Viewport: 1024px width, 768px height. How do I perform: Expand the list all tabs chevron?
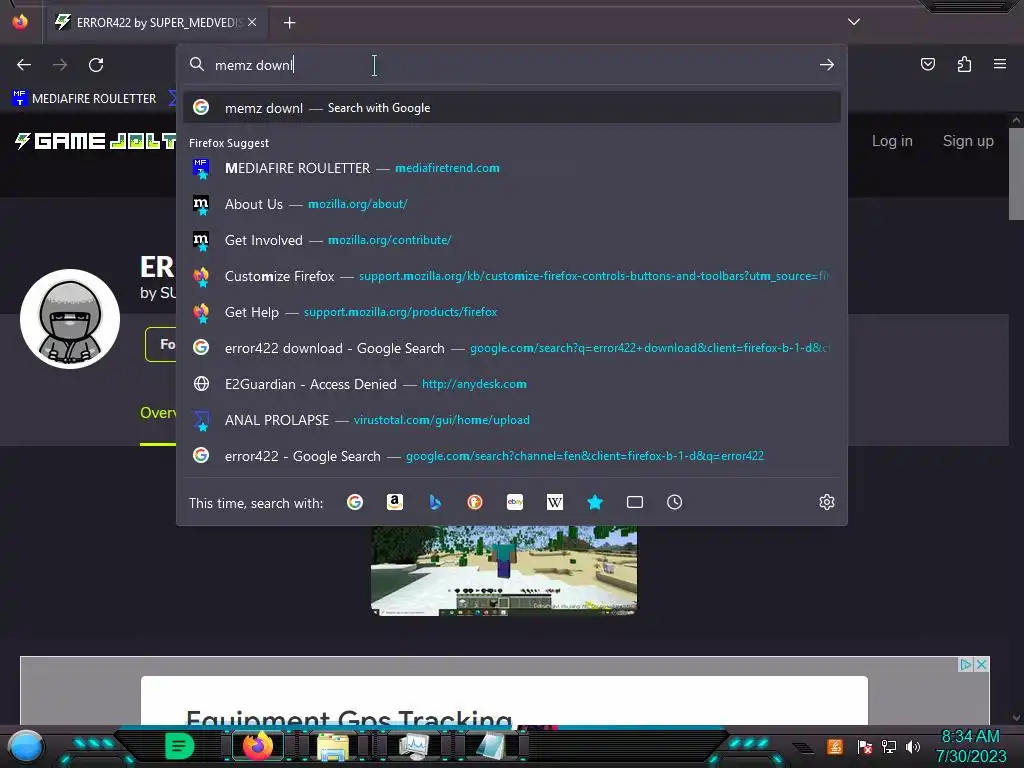point(853,22)
